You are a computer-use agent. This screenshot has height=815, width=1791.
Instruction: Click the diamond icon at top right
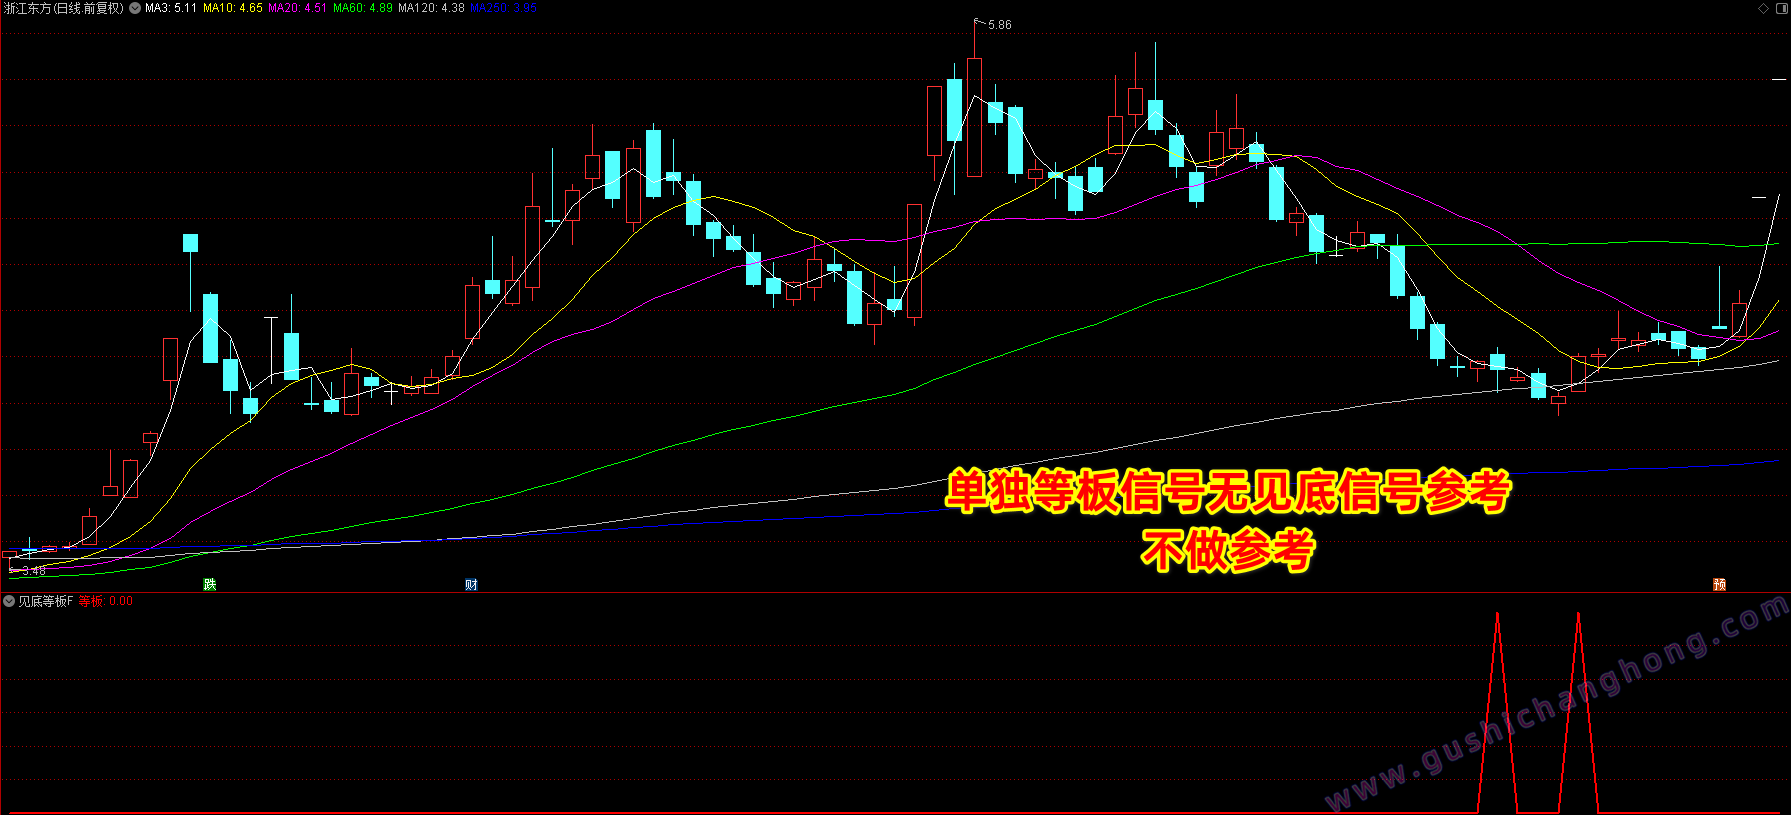1764,8
